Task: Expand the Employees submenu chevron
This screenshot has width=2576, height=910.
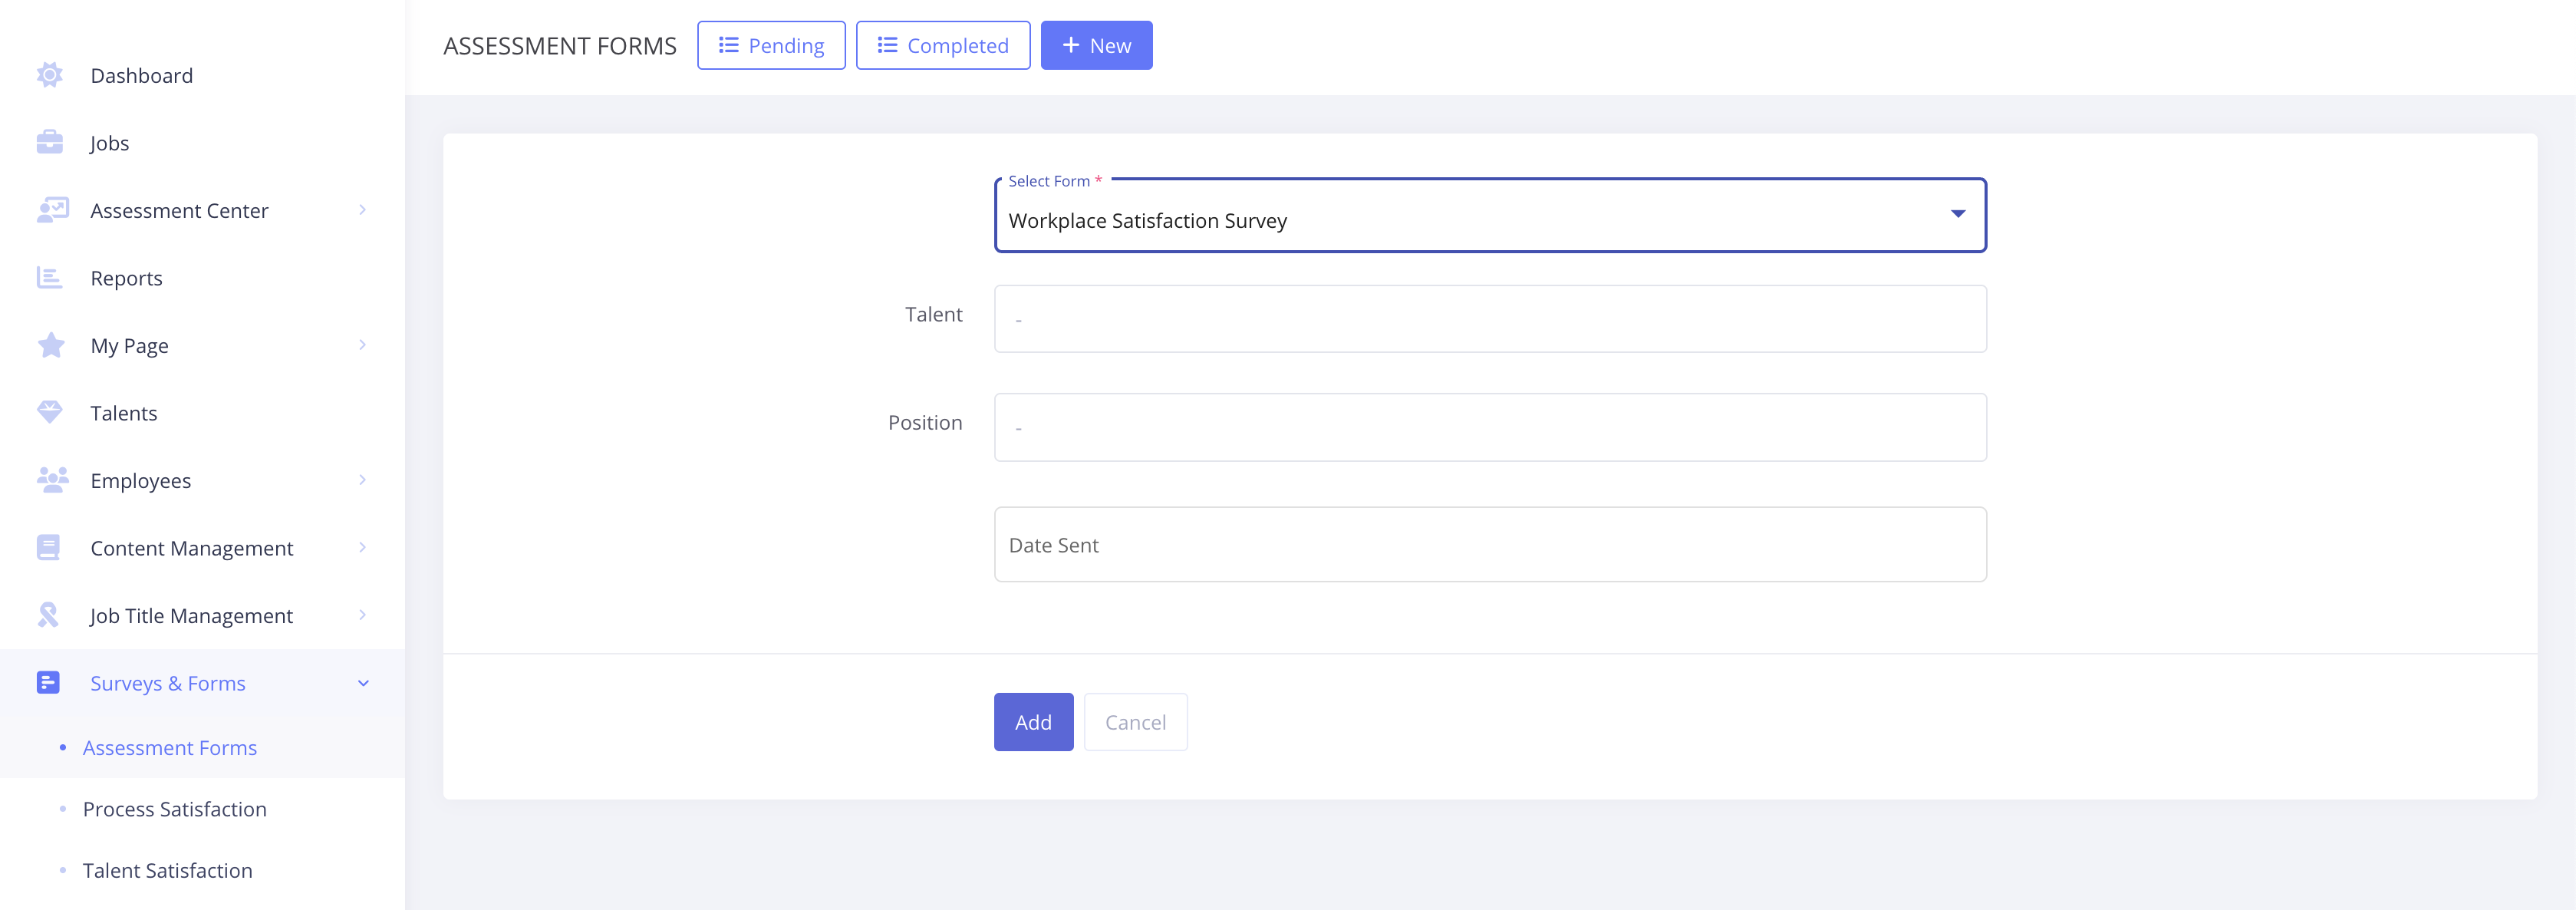Action: point(362,480)
